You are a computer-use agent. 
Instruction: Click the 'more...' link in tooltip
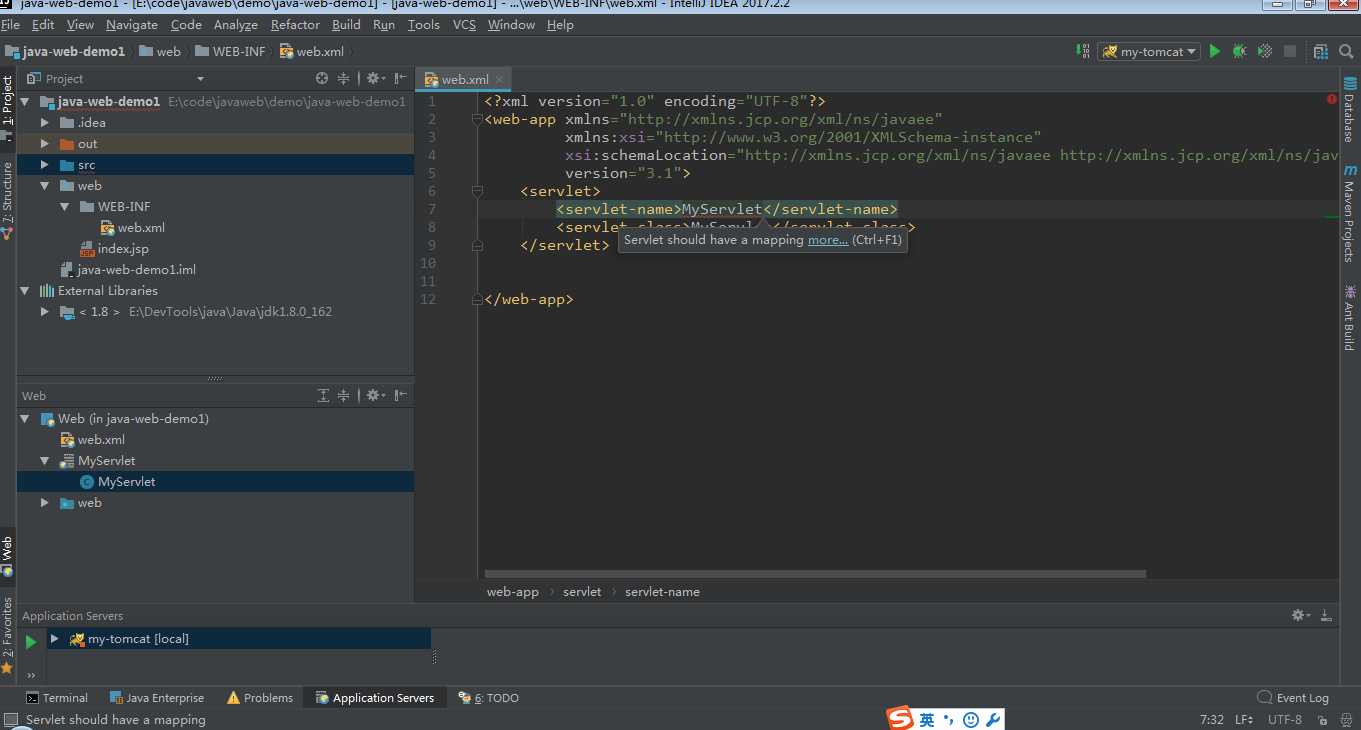point(827,240)
